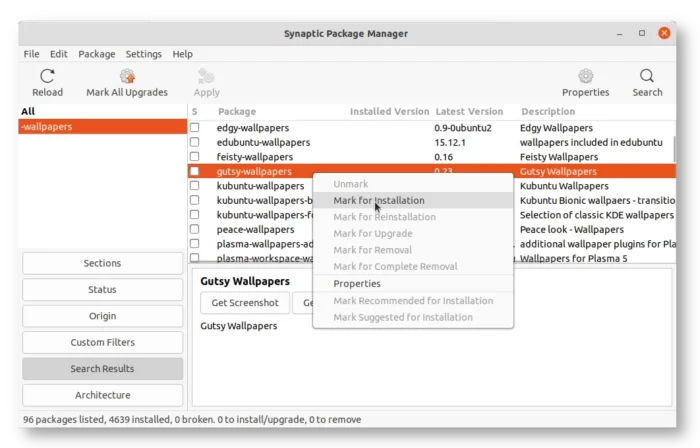
Task: Open the Edit menu
Action: (58, 54)
